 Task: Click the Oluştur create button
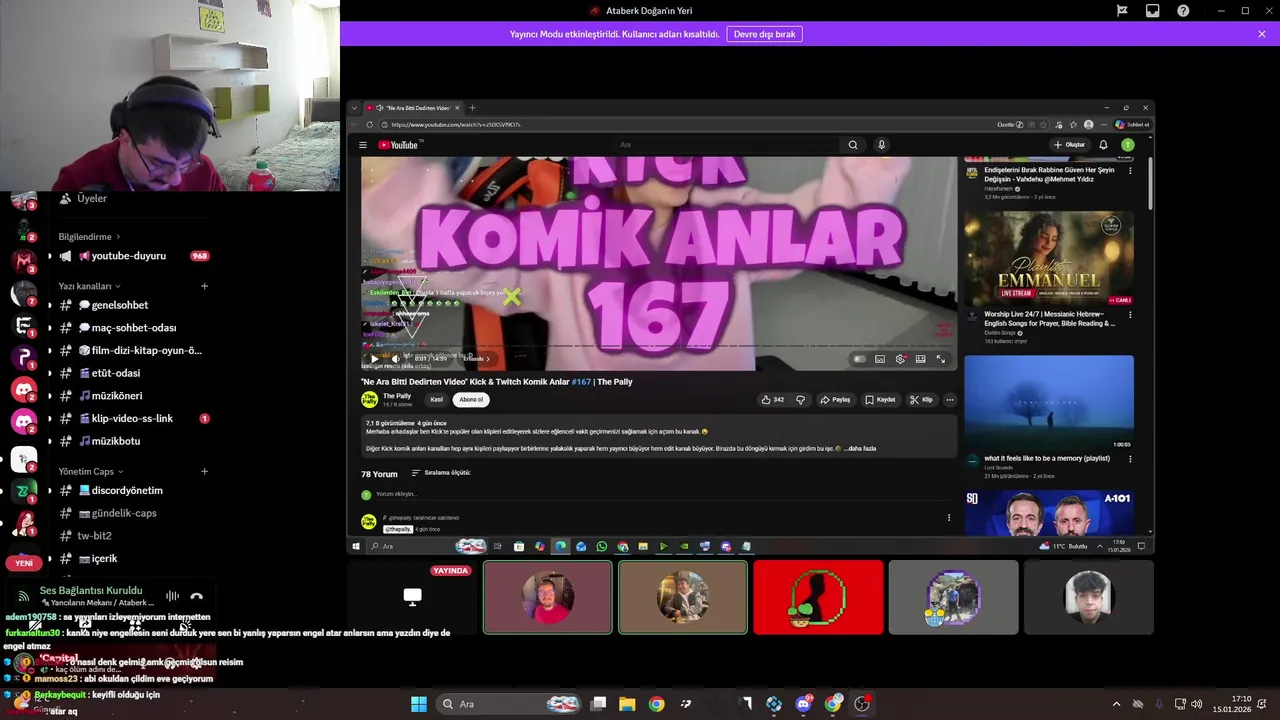coord(1070,145)
